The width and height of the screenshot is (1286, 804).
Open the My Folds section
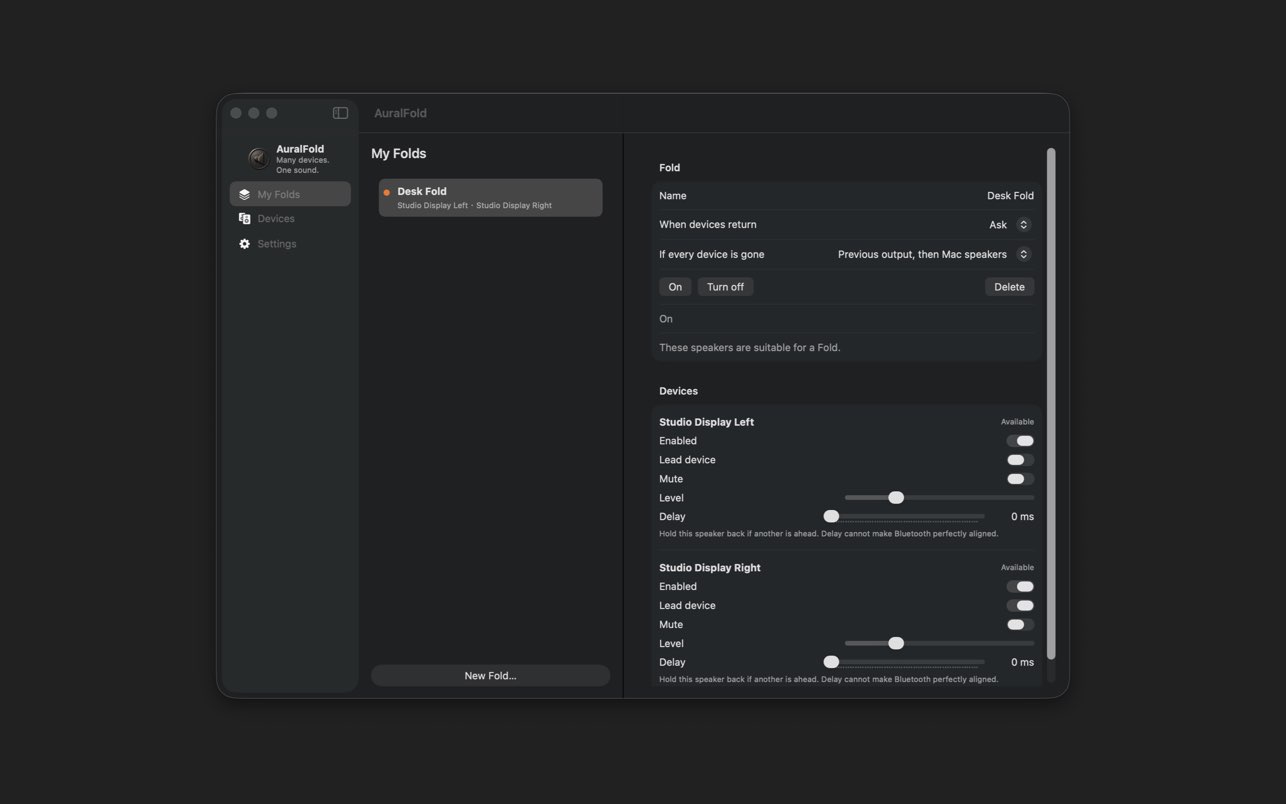pos(290,194)
